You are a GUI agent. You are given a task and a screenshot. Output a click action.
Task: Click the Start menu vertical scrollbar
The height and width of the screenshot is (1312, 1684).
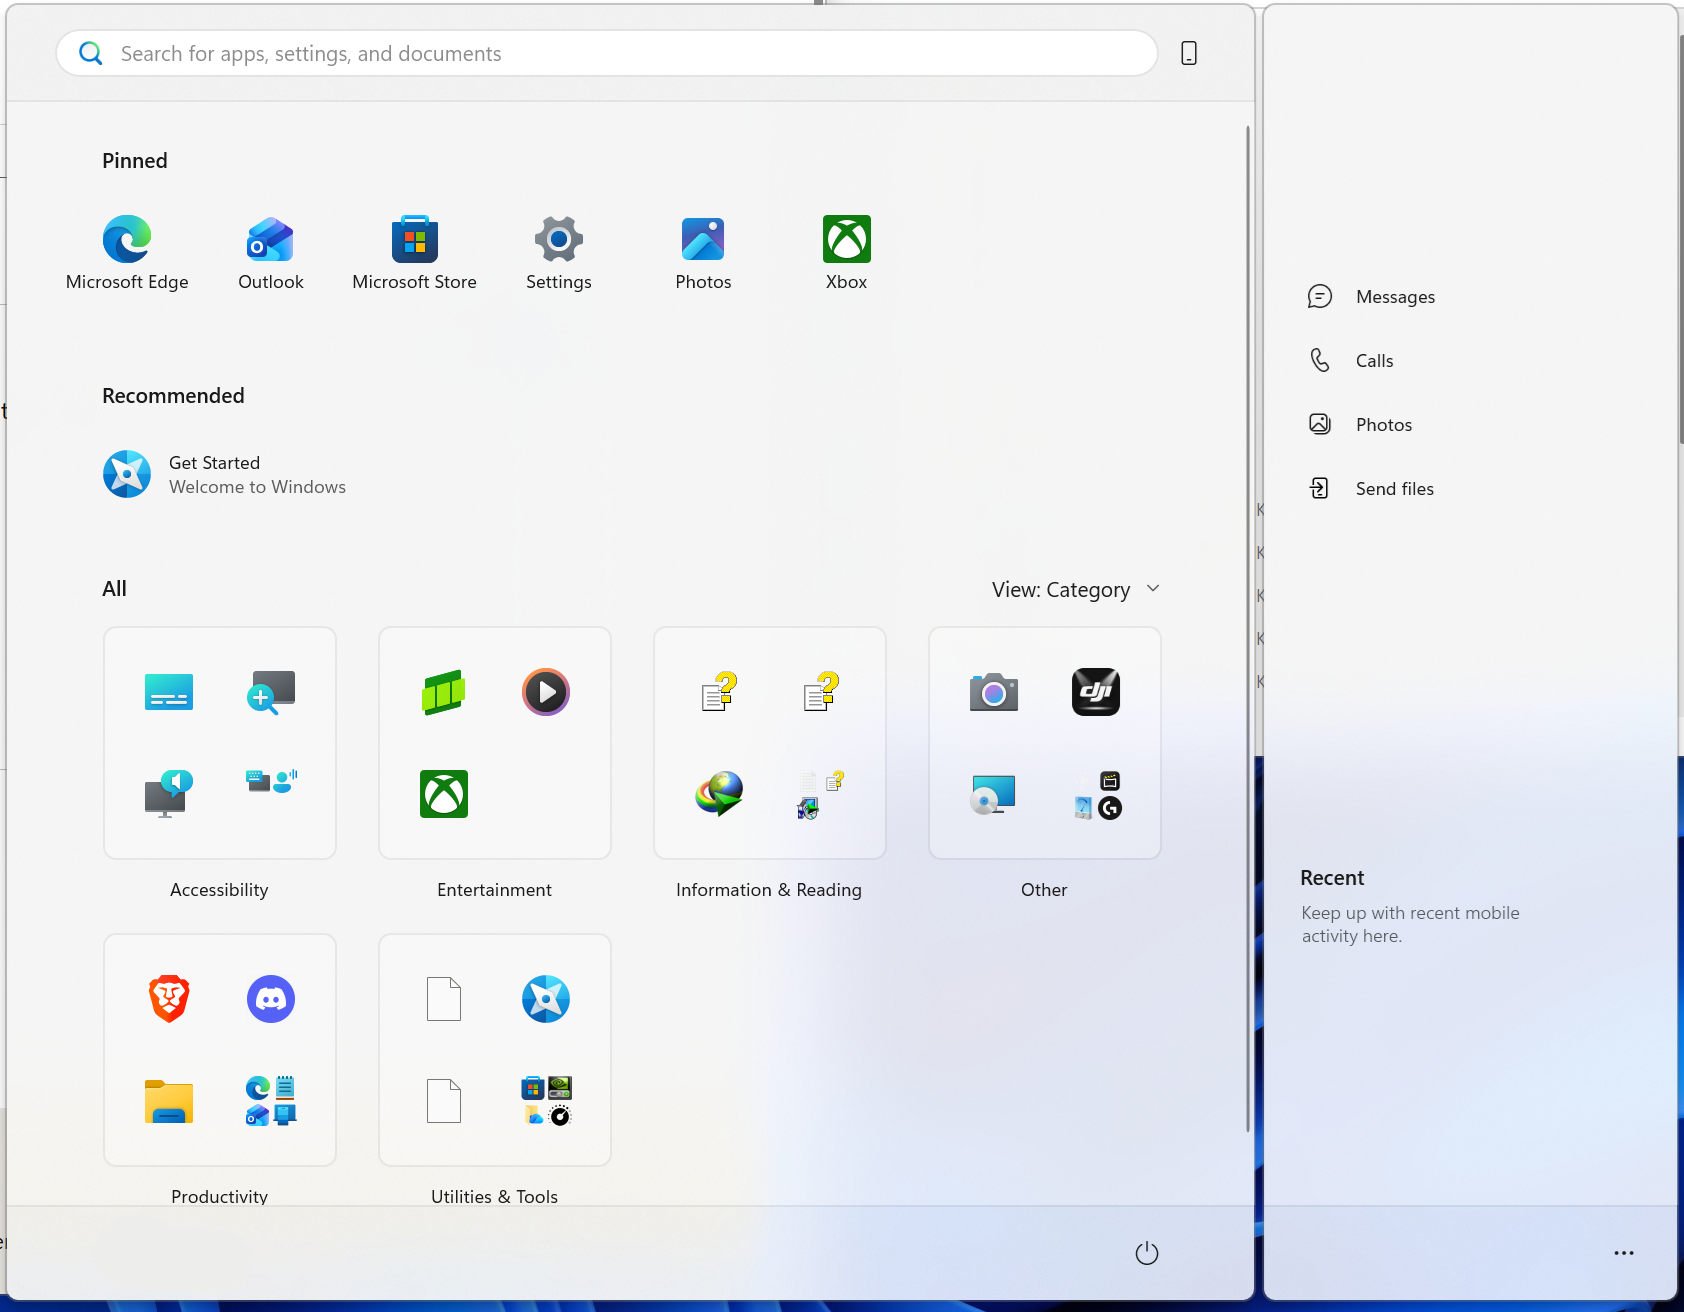click(x=1248, y=629)
